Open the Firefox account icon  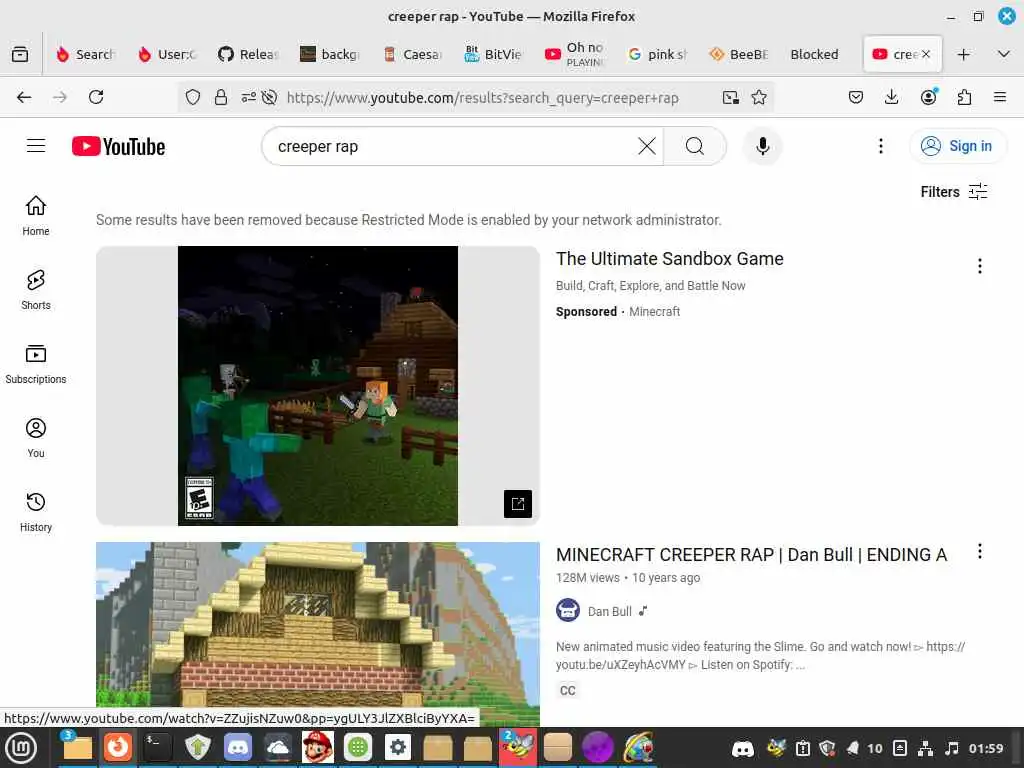928,97
